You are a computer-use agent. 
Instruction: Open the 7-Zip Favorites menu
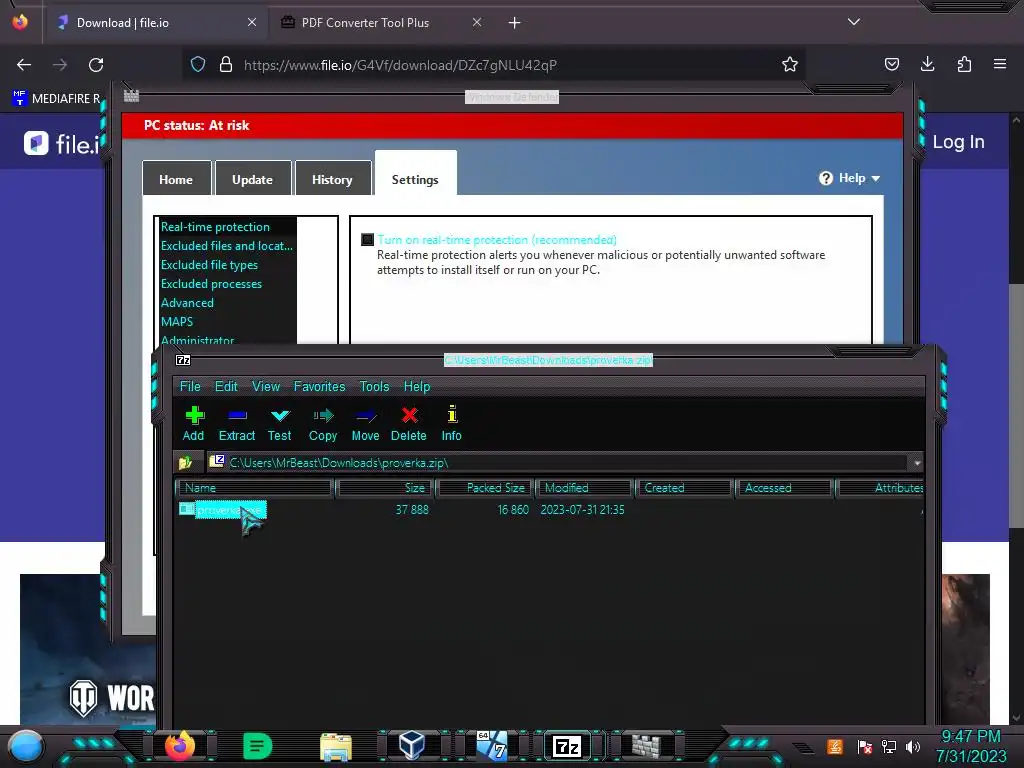(319, 386)
